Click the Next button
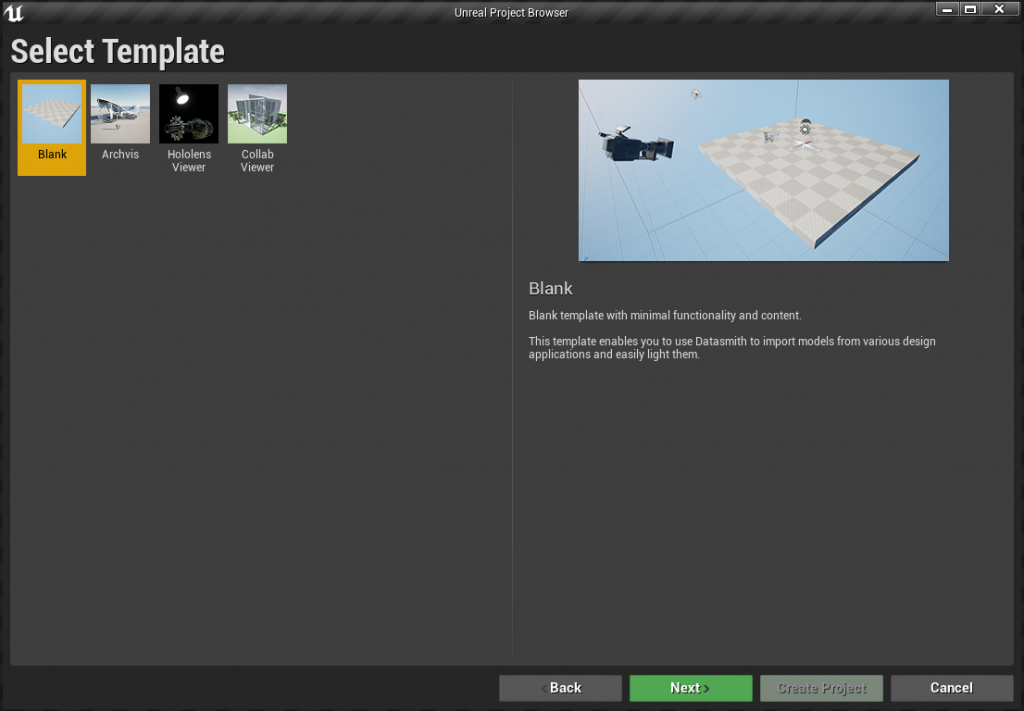Viewport: 1024px width, 711px height. pyautogui.click(x=690, y=687)
